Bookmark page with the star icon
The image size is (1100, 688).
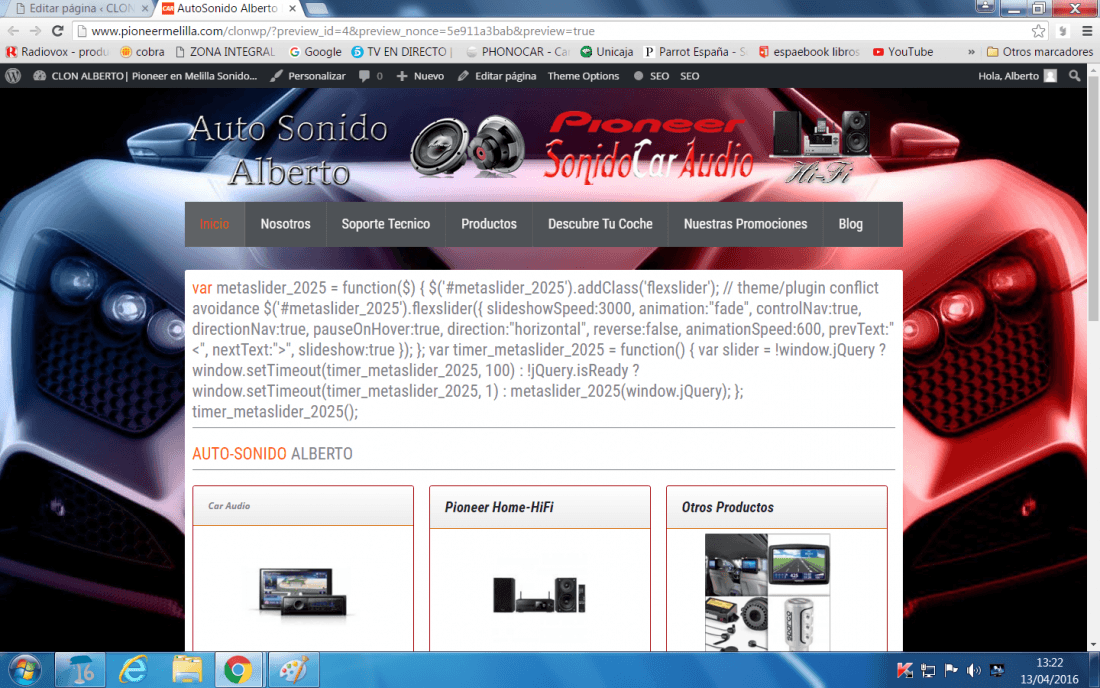pos(1038,31)
